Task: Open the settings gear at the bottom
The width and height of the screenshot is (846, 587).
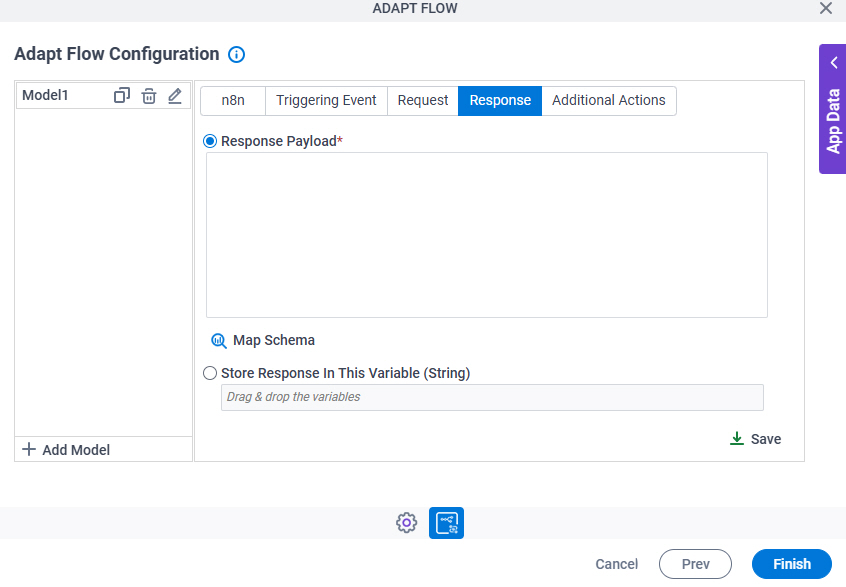Action: tap(406, 523)
